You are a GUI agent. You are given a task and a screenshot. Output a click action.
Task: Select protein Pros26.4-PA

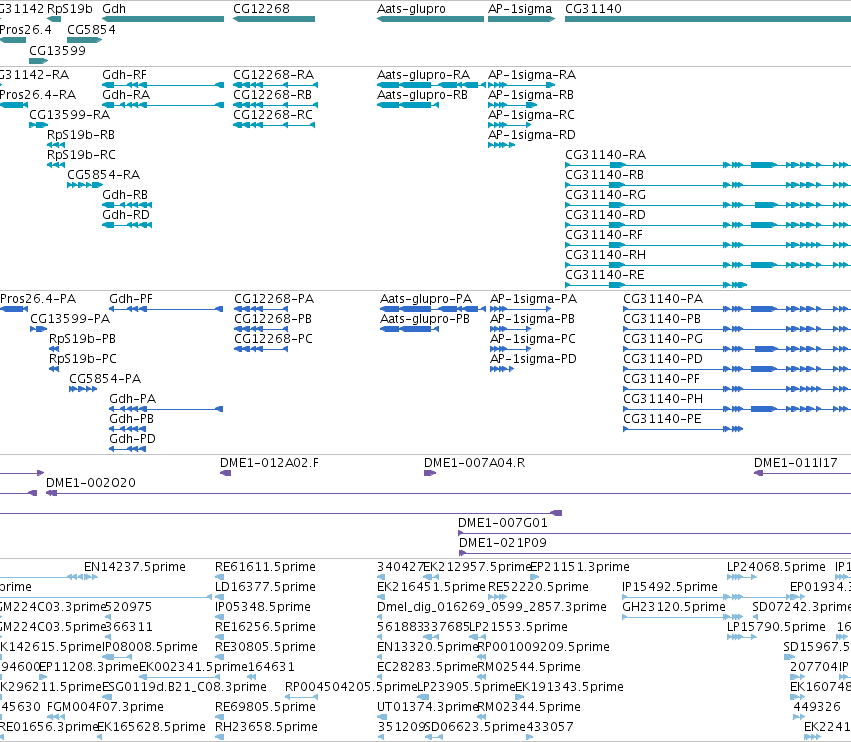tap(38, 299)
